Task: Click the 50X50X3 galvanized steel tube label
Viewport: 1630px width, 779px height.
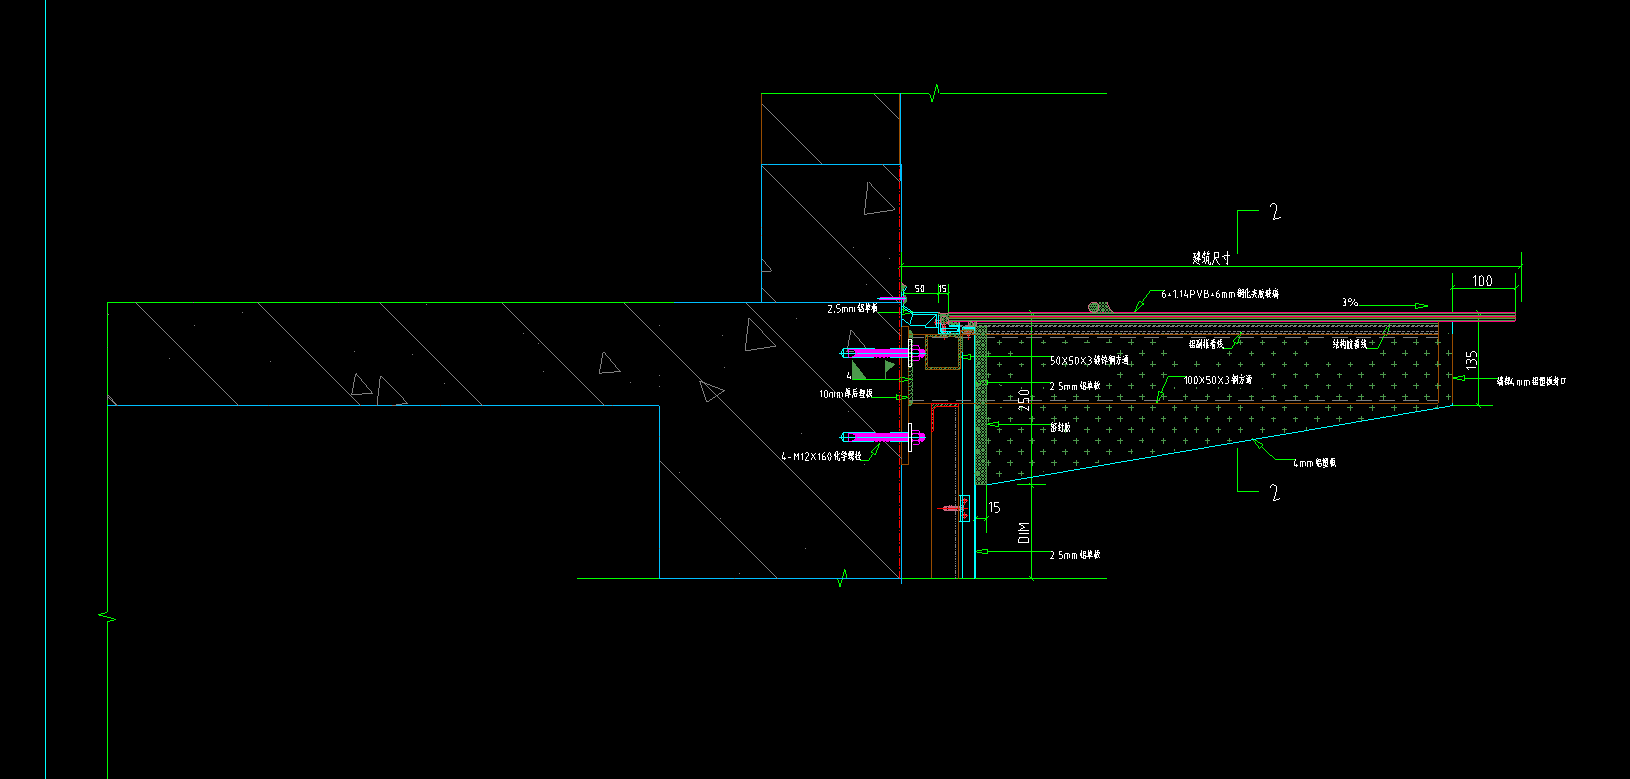Action: pos(1090,360)
